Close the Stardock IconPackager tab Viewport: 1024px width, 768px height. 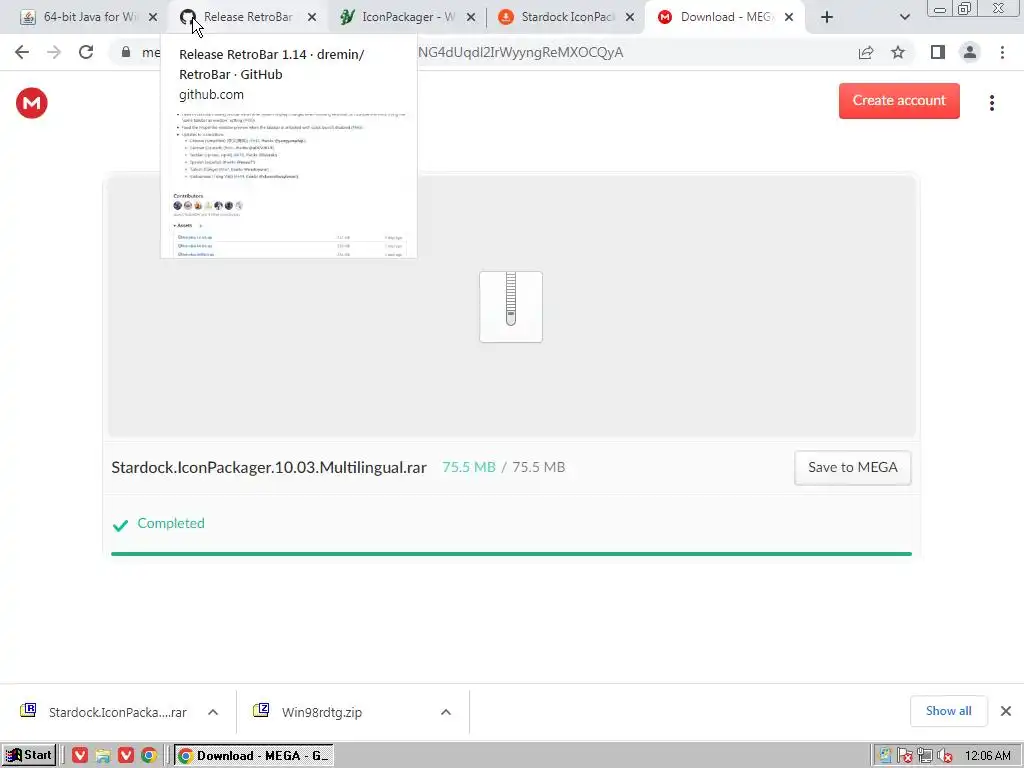[x=630, y=17]
